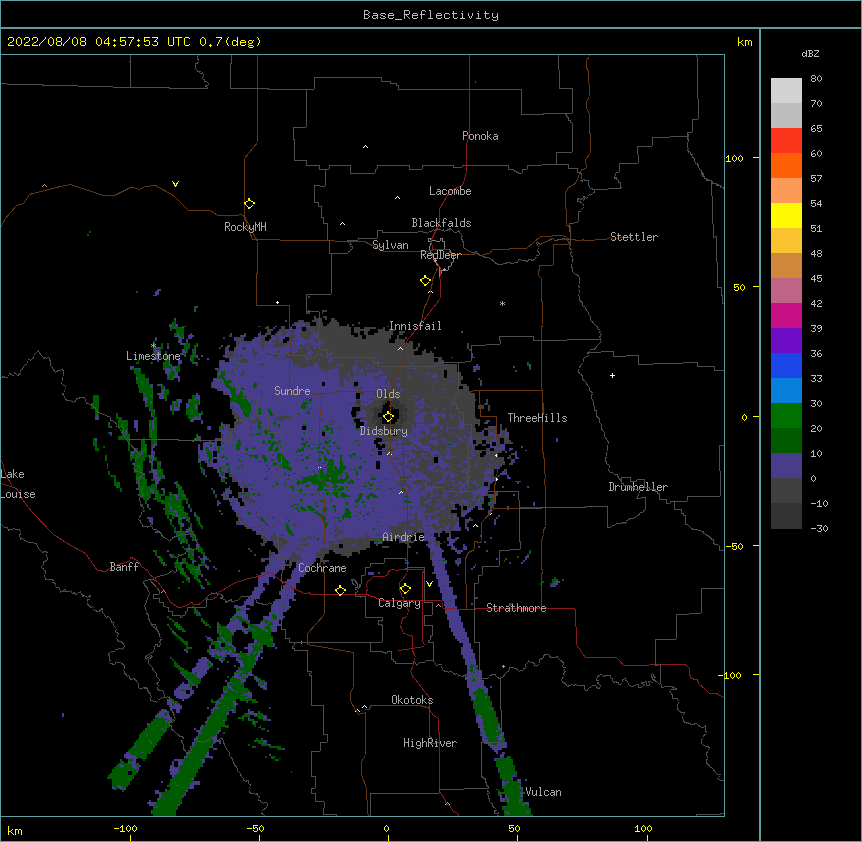This screenshot has width=862, height=842.
Task: Click the RockyMH label
Action: (245, 227)
